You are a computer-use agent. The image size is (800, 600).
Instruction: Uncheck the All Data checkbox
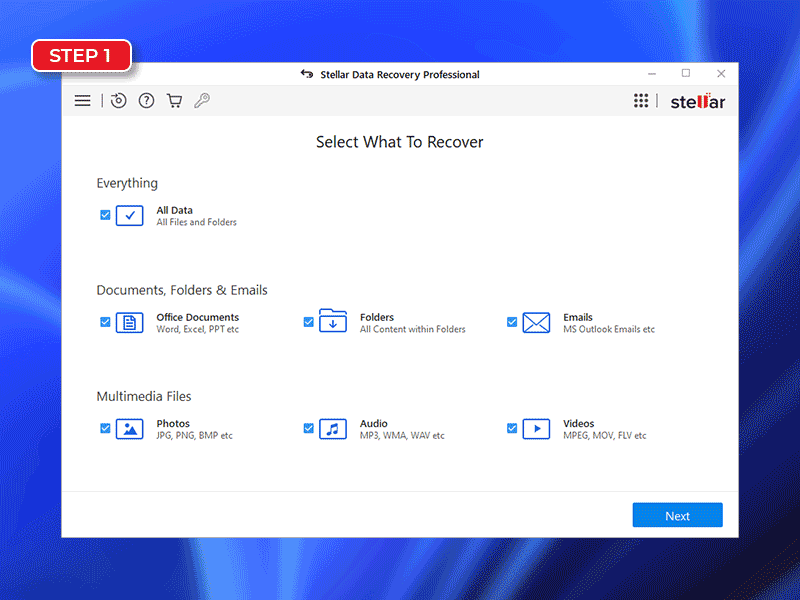(105, 215)
